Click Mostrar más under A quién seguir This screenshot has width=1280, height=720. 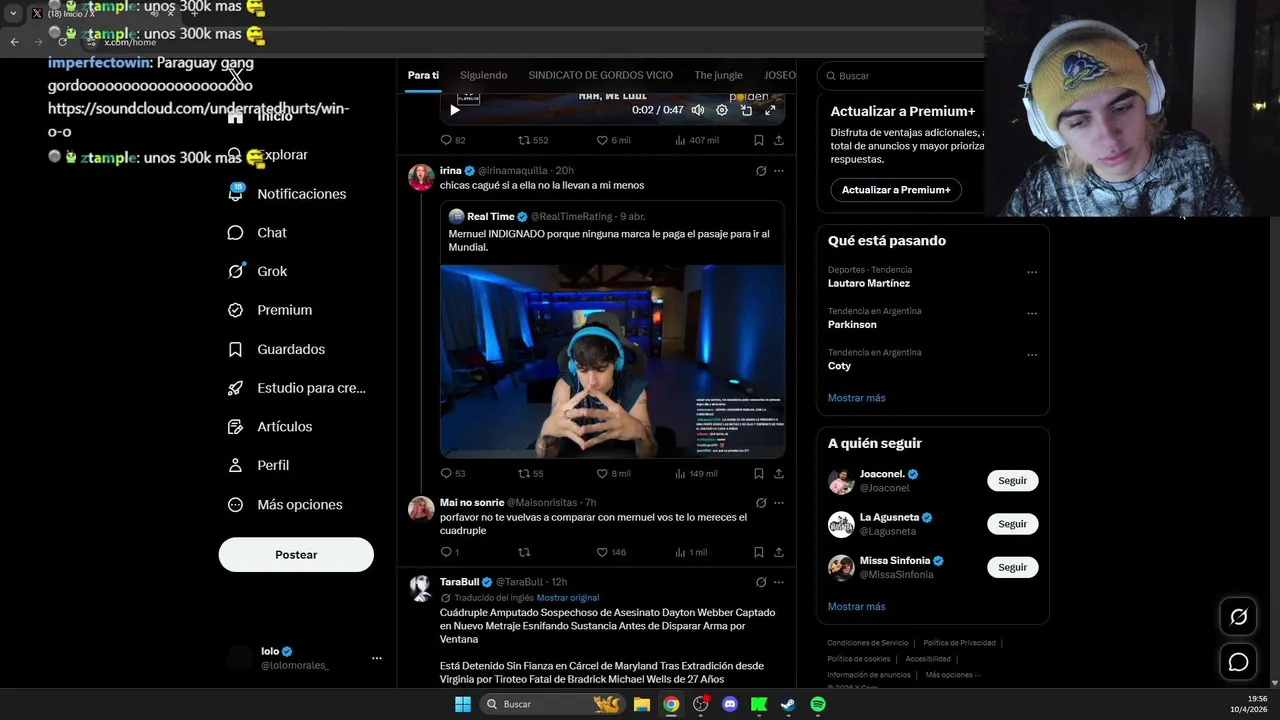856,606
